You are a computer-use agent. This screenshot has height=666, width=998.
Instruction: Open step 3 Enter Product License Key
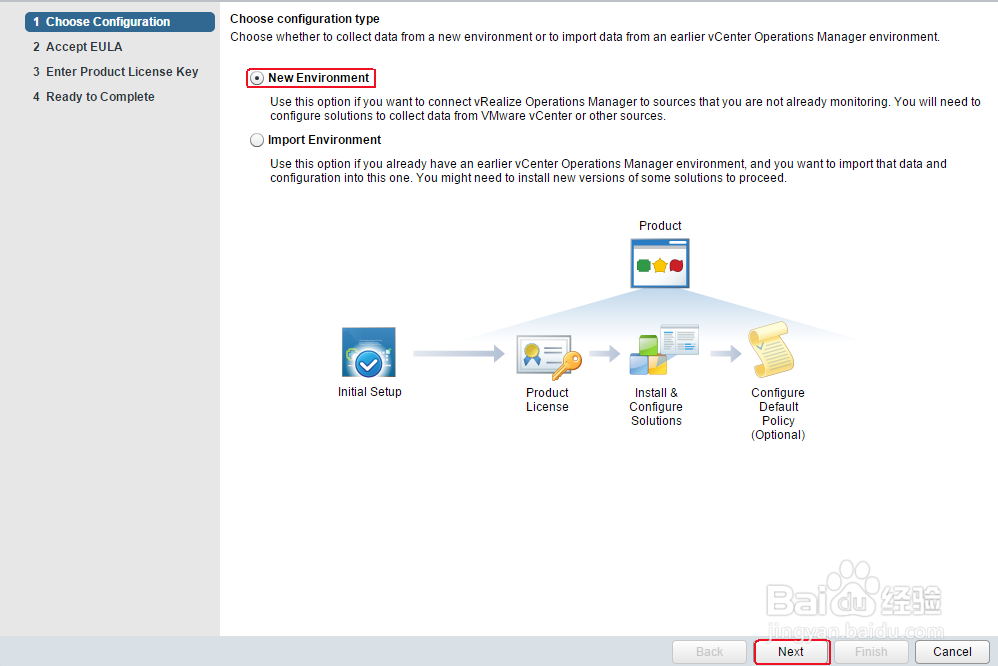(x=116, y=72)
